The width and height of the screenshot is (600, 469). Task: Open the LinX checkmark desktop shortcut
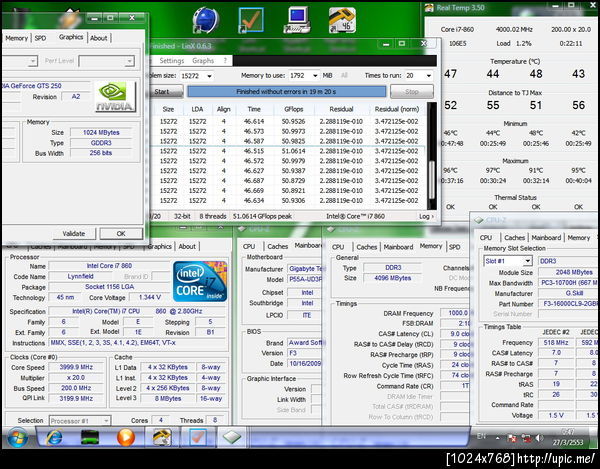click(x=251, y=20)
